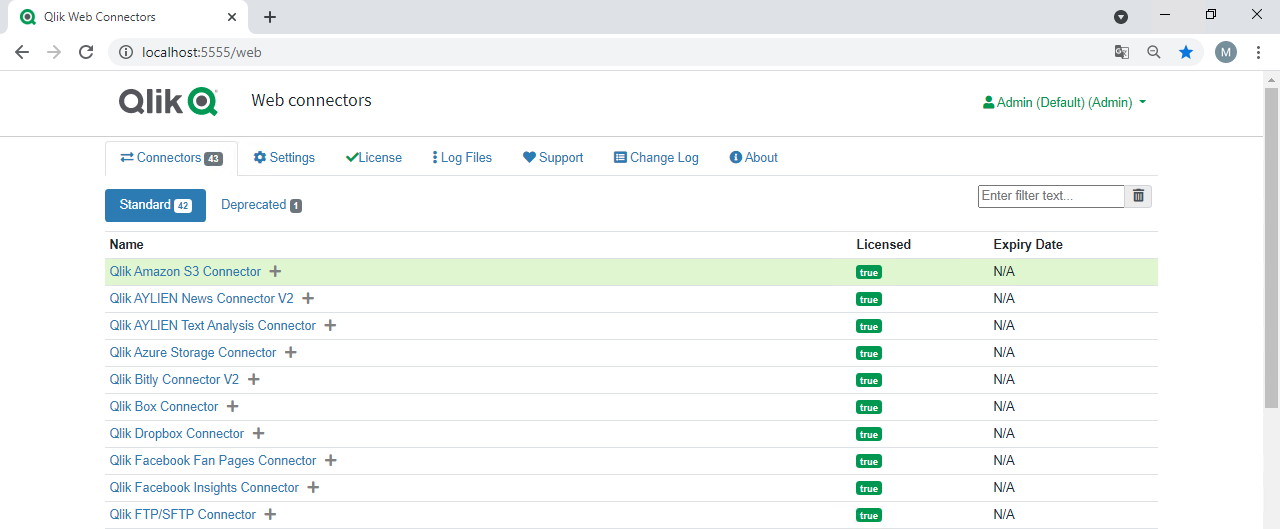Click plus icon next to Facebook Fan Pages Connector
Viewport: 1280px width, 529px height.
(x=331, y=461)
